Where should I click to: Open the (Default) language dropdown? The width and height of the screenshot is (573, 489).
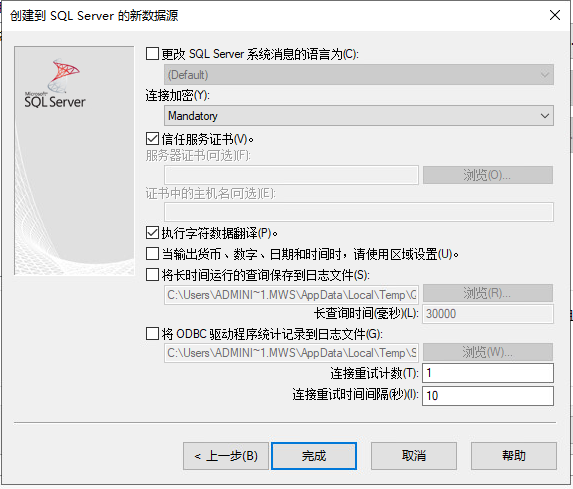pos(359,75)
